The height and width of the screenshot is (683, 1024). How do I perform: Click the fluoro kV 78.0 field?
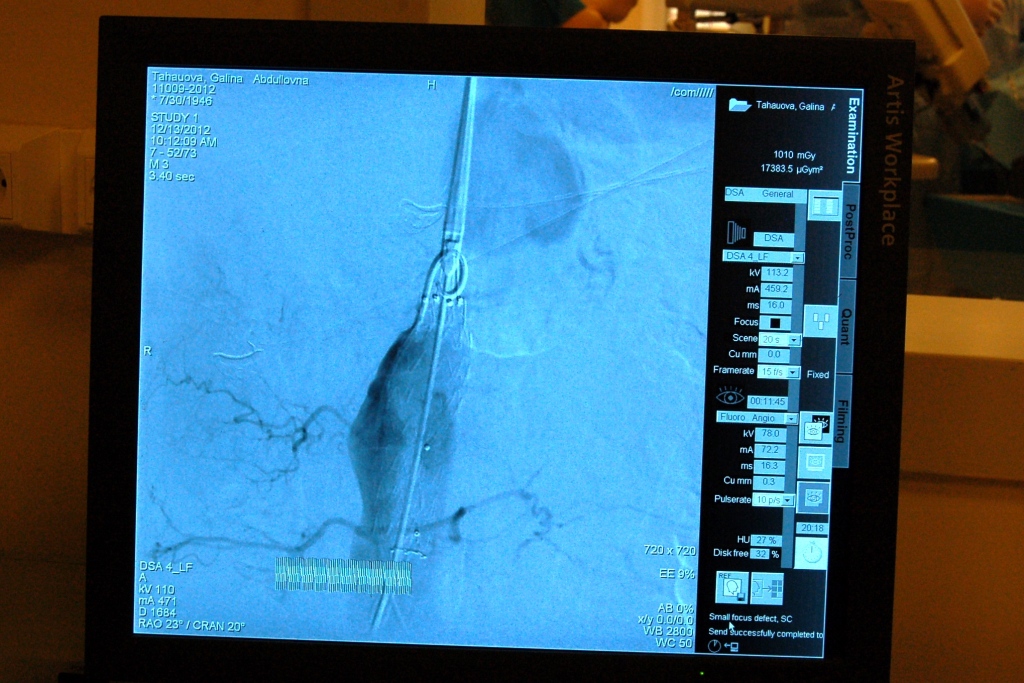pyautogui.click(x=771, y=434)
